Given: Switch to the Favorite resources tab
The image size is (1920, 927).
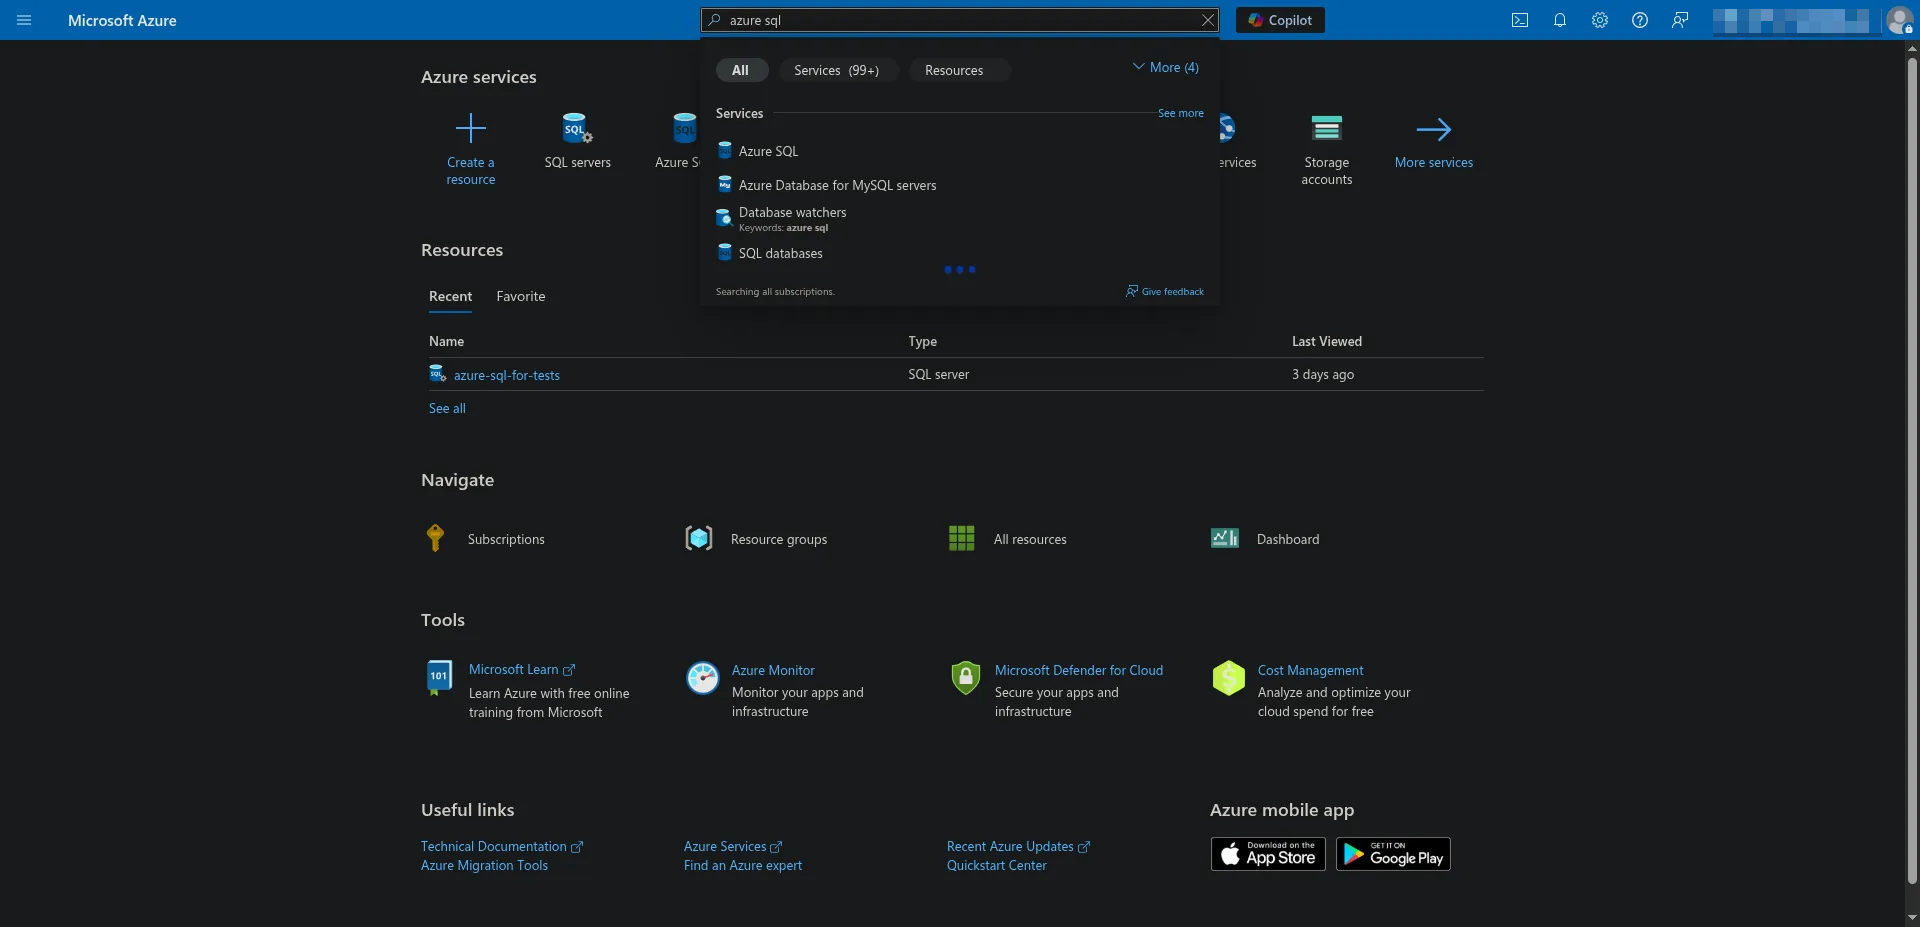Looking at the screenshot, I should tap(521, 296).
